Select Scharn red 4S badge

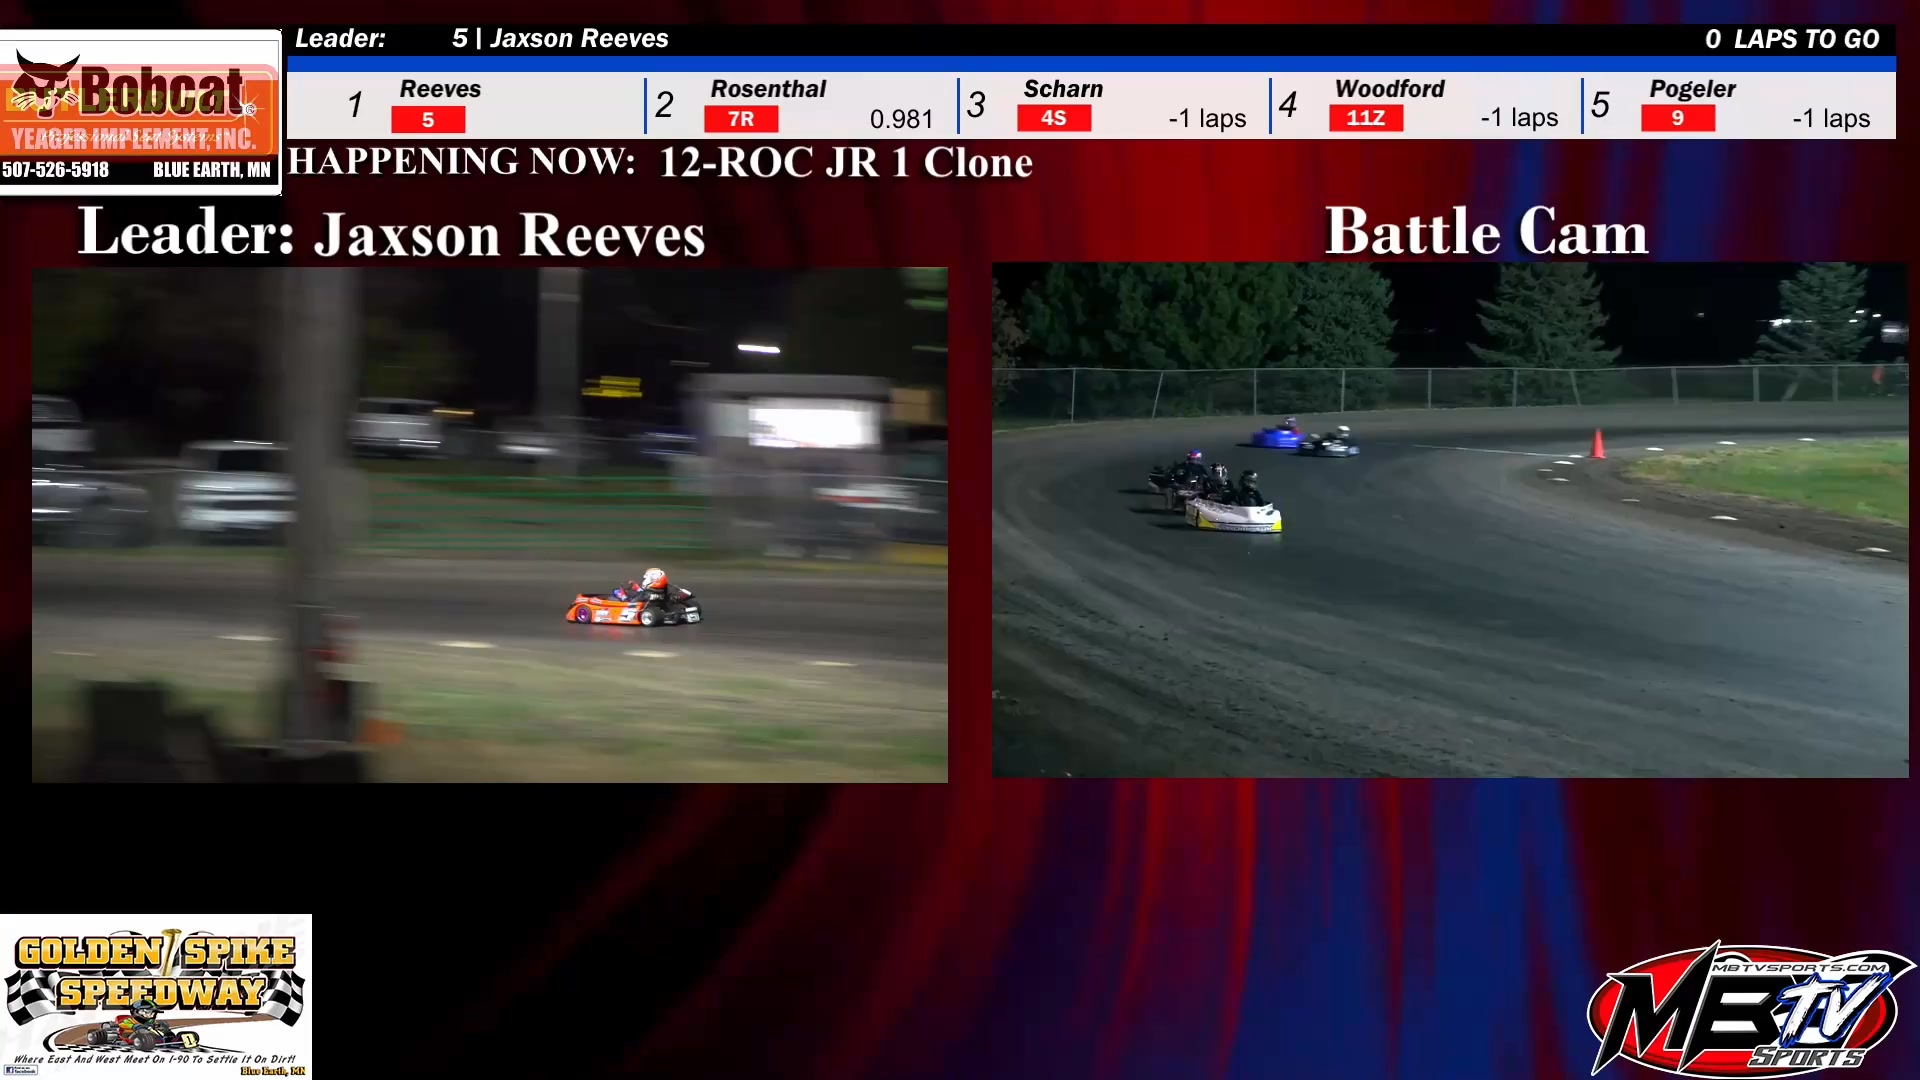[1054, 118]
